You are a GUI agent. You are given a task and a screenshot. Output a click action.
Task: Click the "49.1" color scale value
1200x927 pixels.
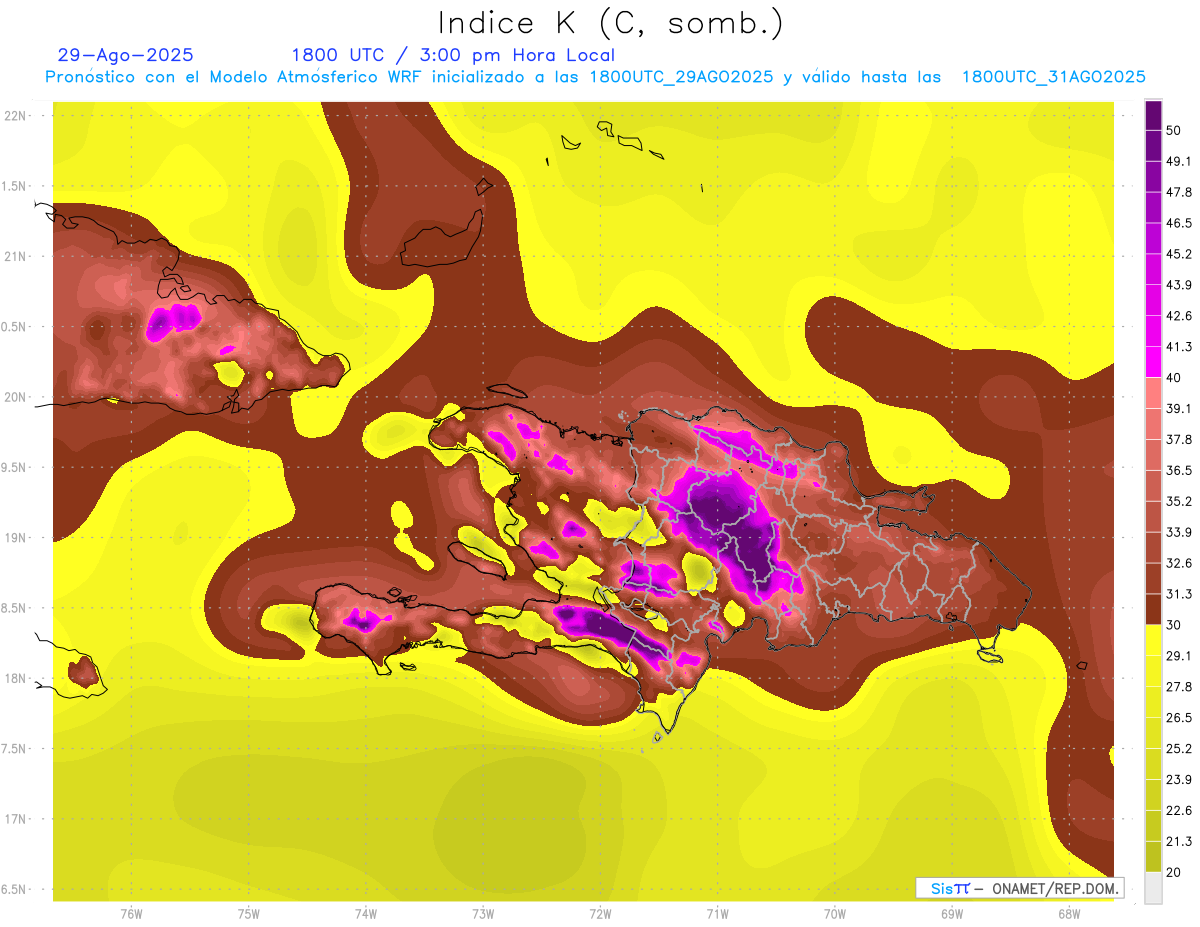1178,161
